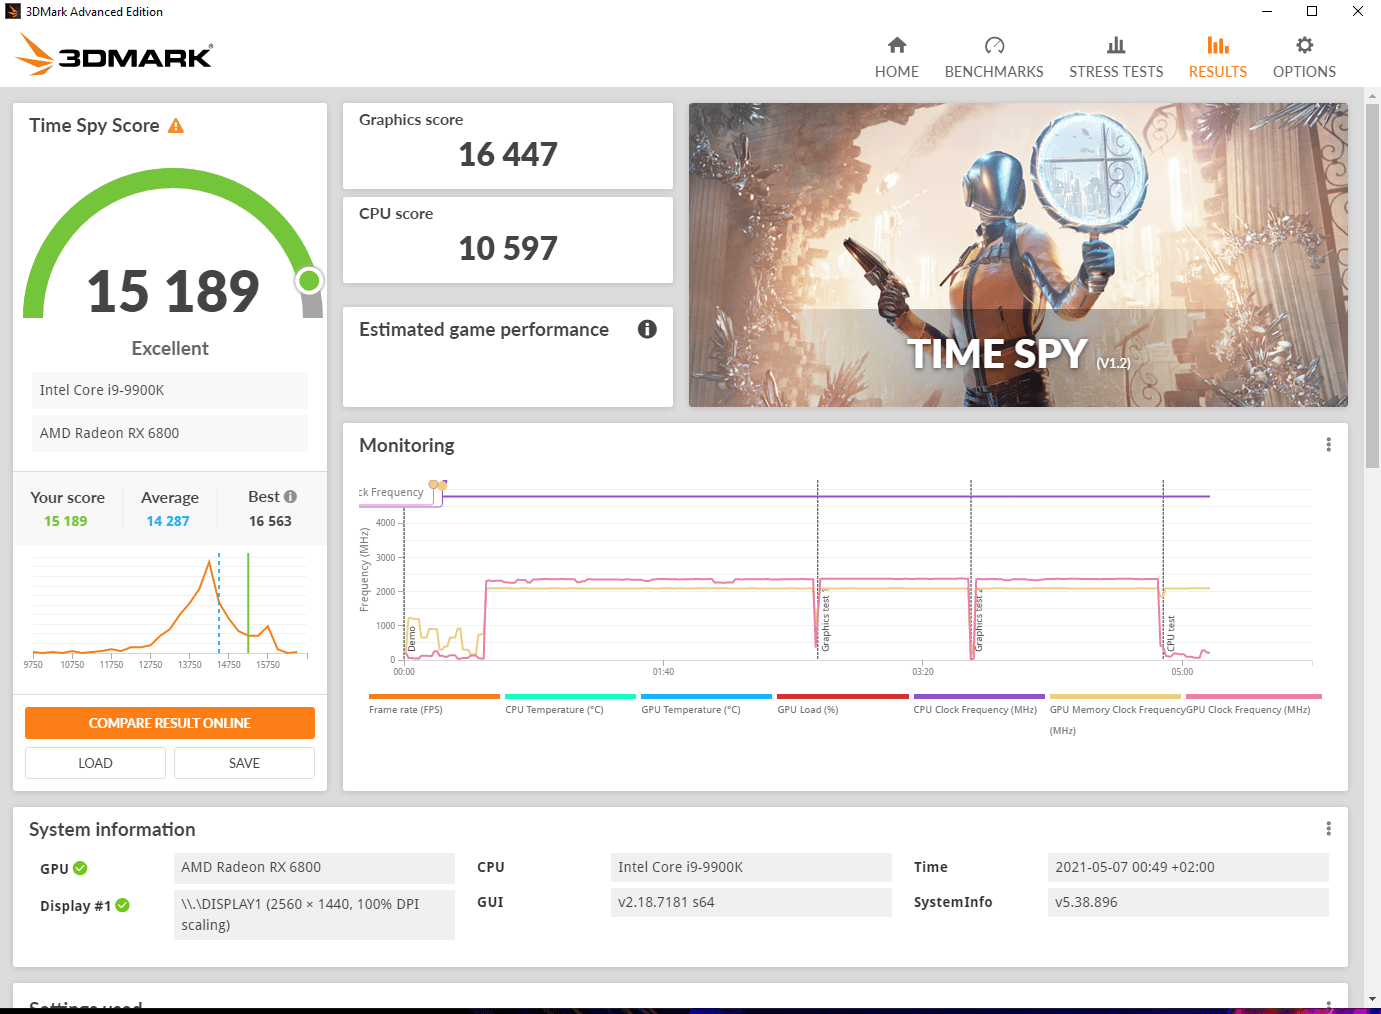Open the Monitoring panel three-dot menu
Screen dimensions: 1381x1014
tap(1328, 445)
